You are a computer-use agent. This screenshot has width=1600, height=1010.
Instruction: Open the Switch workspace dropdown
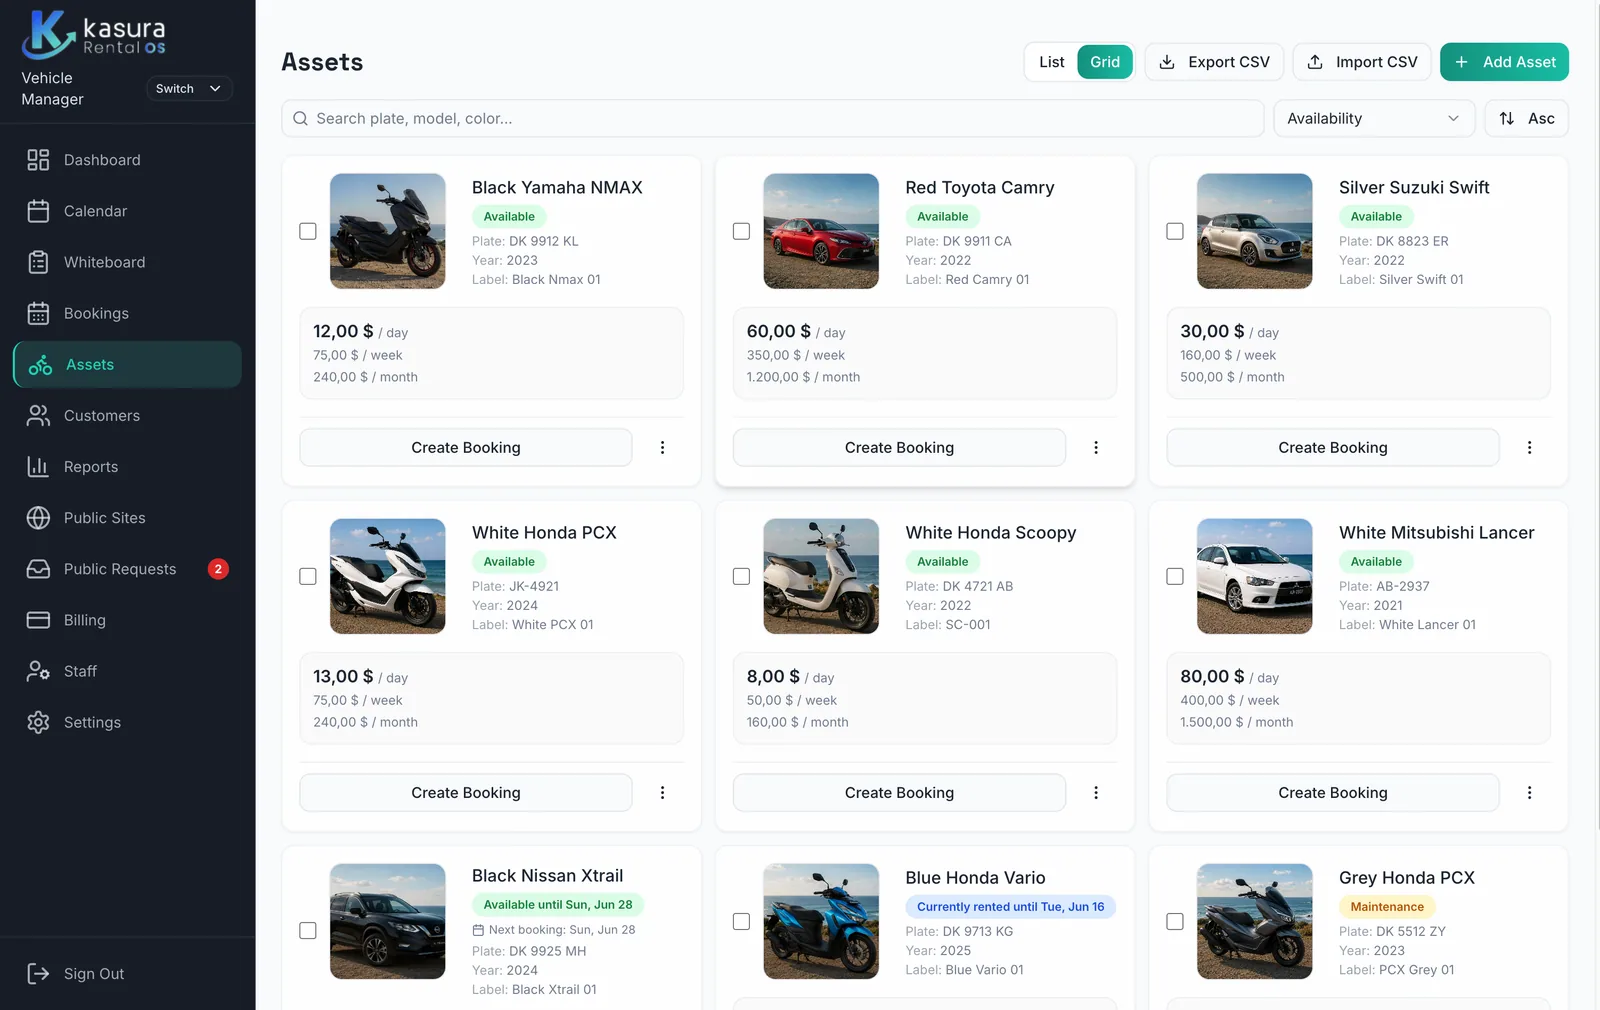189,89
